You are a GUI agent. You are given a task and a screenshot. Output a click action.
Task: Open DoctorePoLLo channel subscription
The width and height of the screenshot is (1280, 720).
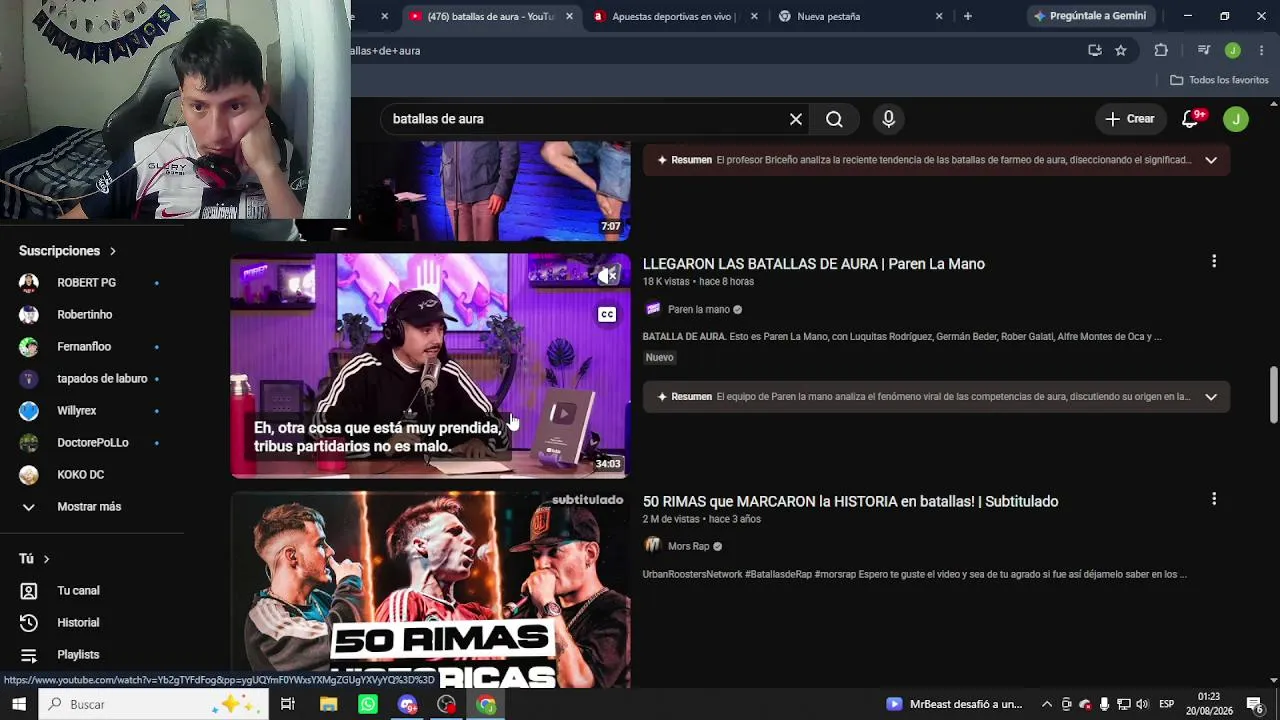click(x=92, y=443)
